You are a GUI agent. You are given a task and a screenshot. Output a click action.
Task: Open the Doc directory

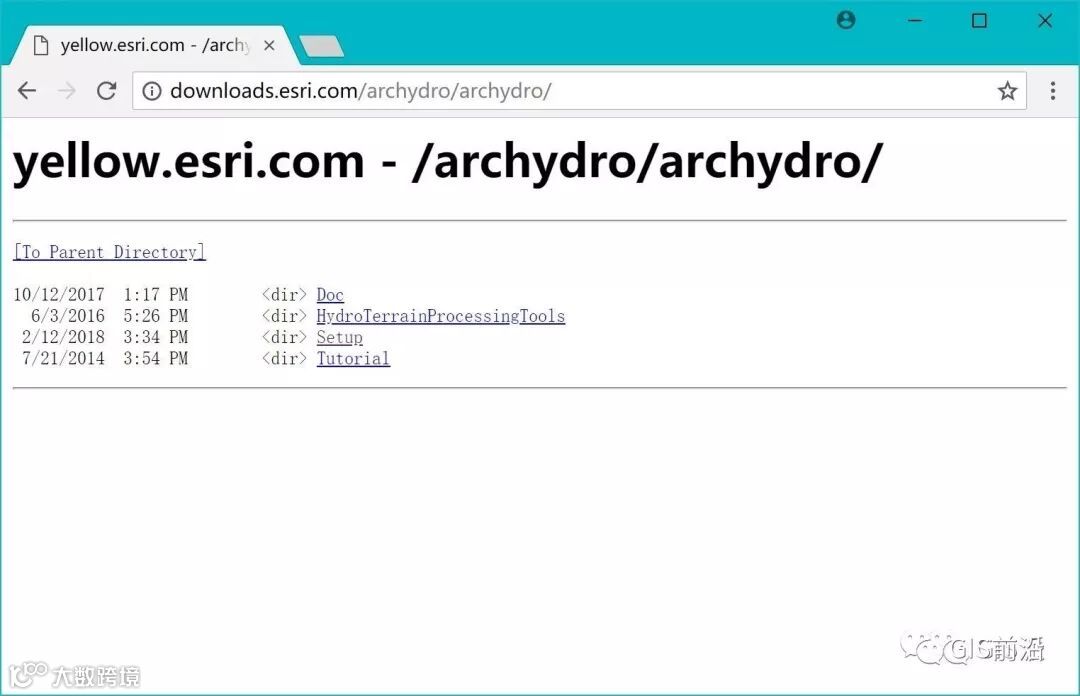pyautogui.click(x=330, y=294)
